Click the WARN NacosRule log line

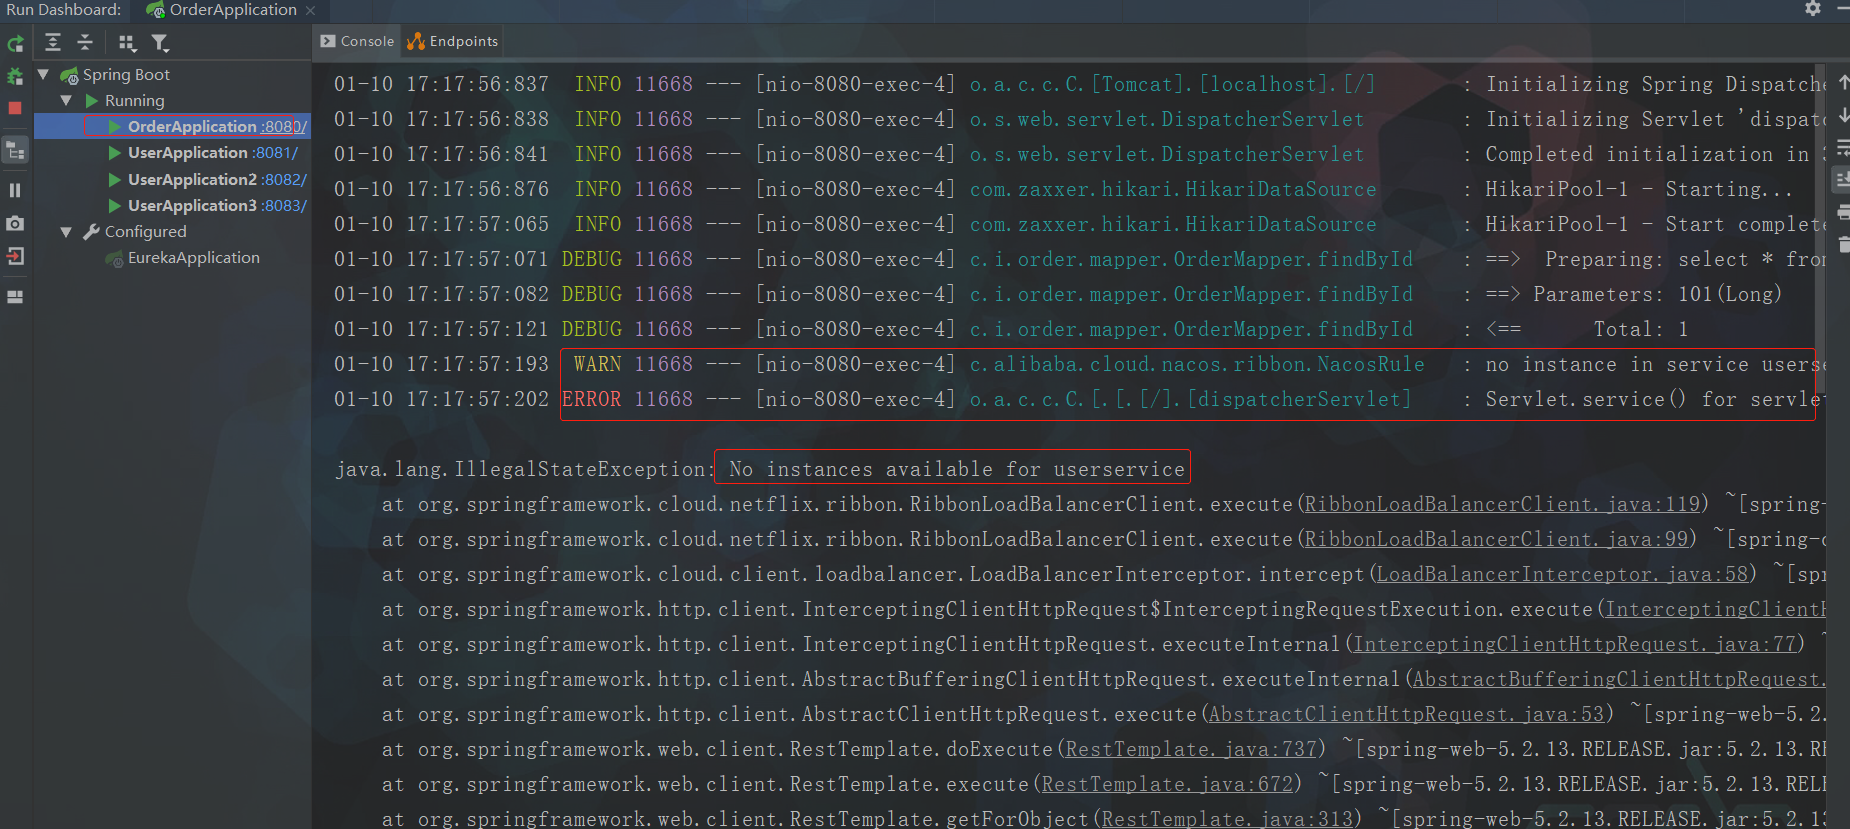point(1079,364)
